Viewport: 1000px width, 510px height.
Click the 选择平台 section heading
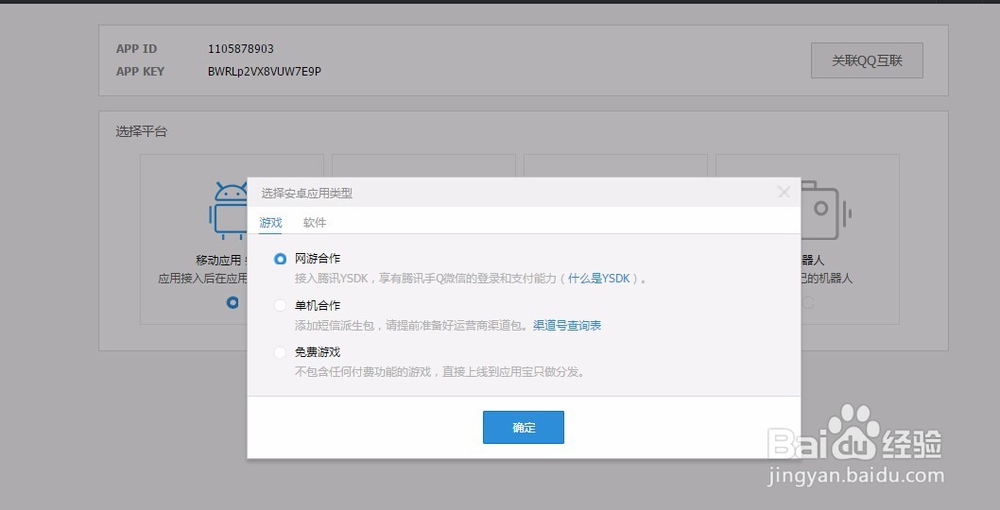(x=141, y=131)
